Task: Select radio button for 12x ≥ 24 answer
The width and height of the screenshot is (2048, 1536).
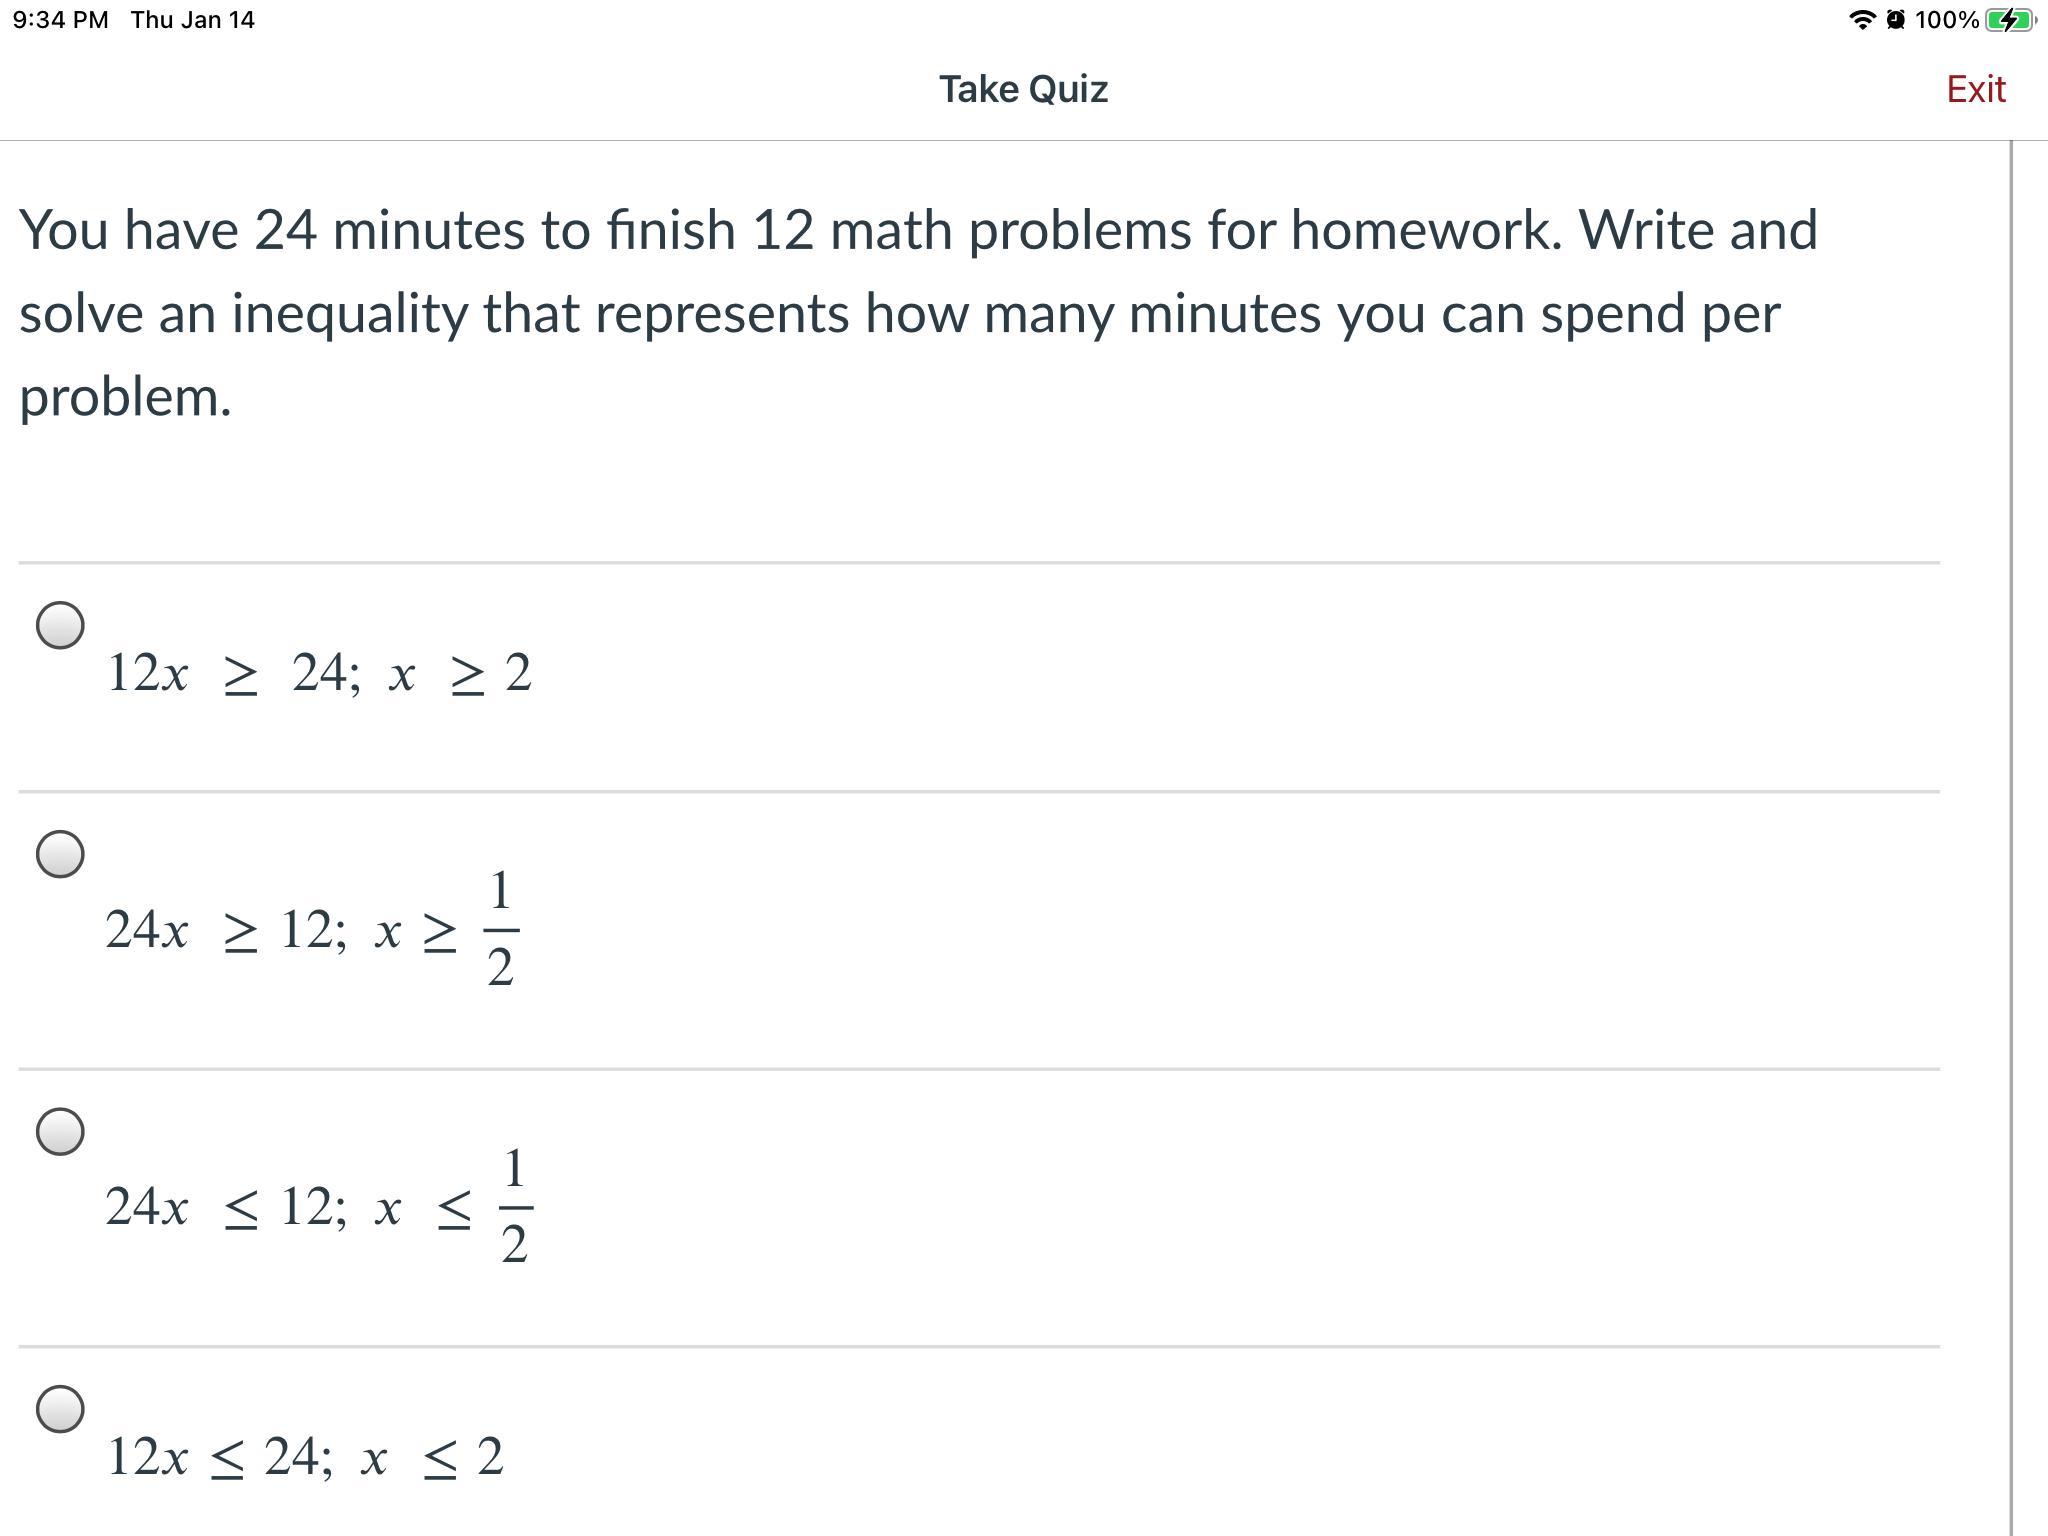Action: (60, 625)
